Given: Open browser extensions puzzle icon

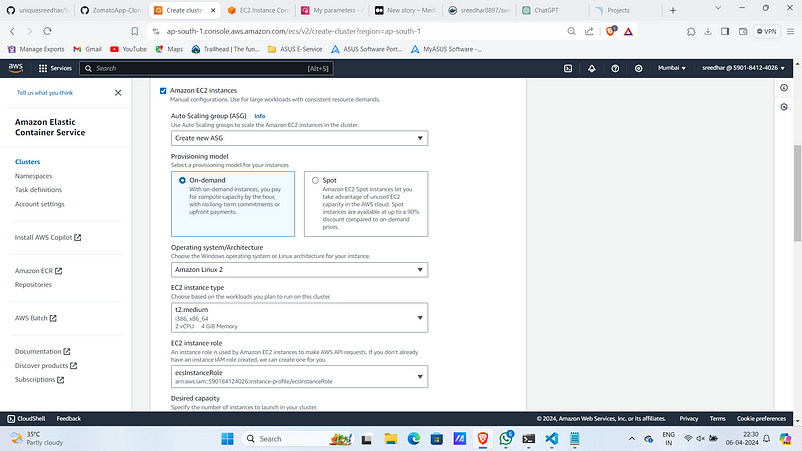Looking at the screenshot, I should point(691,31).
